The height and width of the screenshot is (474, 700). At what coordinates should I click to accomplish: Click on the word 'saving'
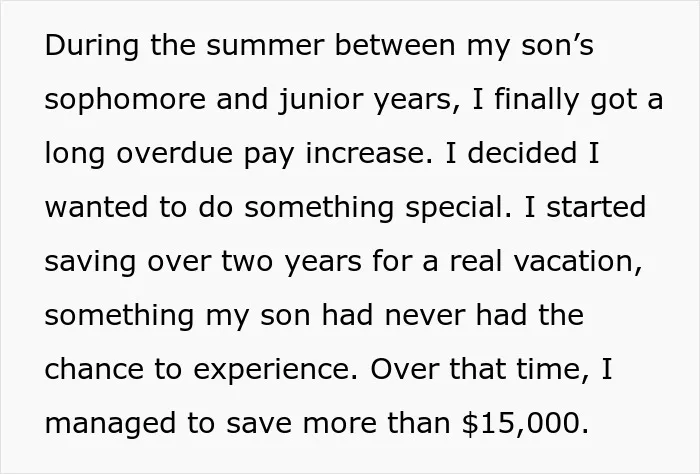click(90, 262)
